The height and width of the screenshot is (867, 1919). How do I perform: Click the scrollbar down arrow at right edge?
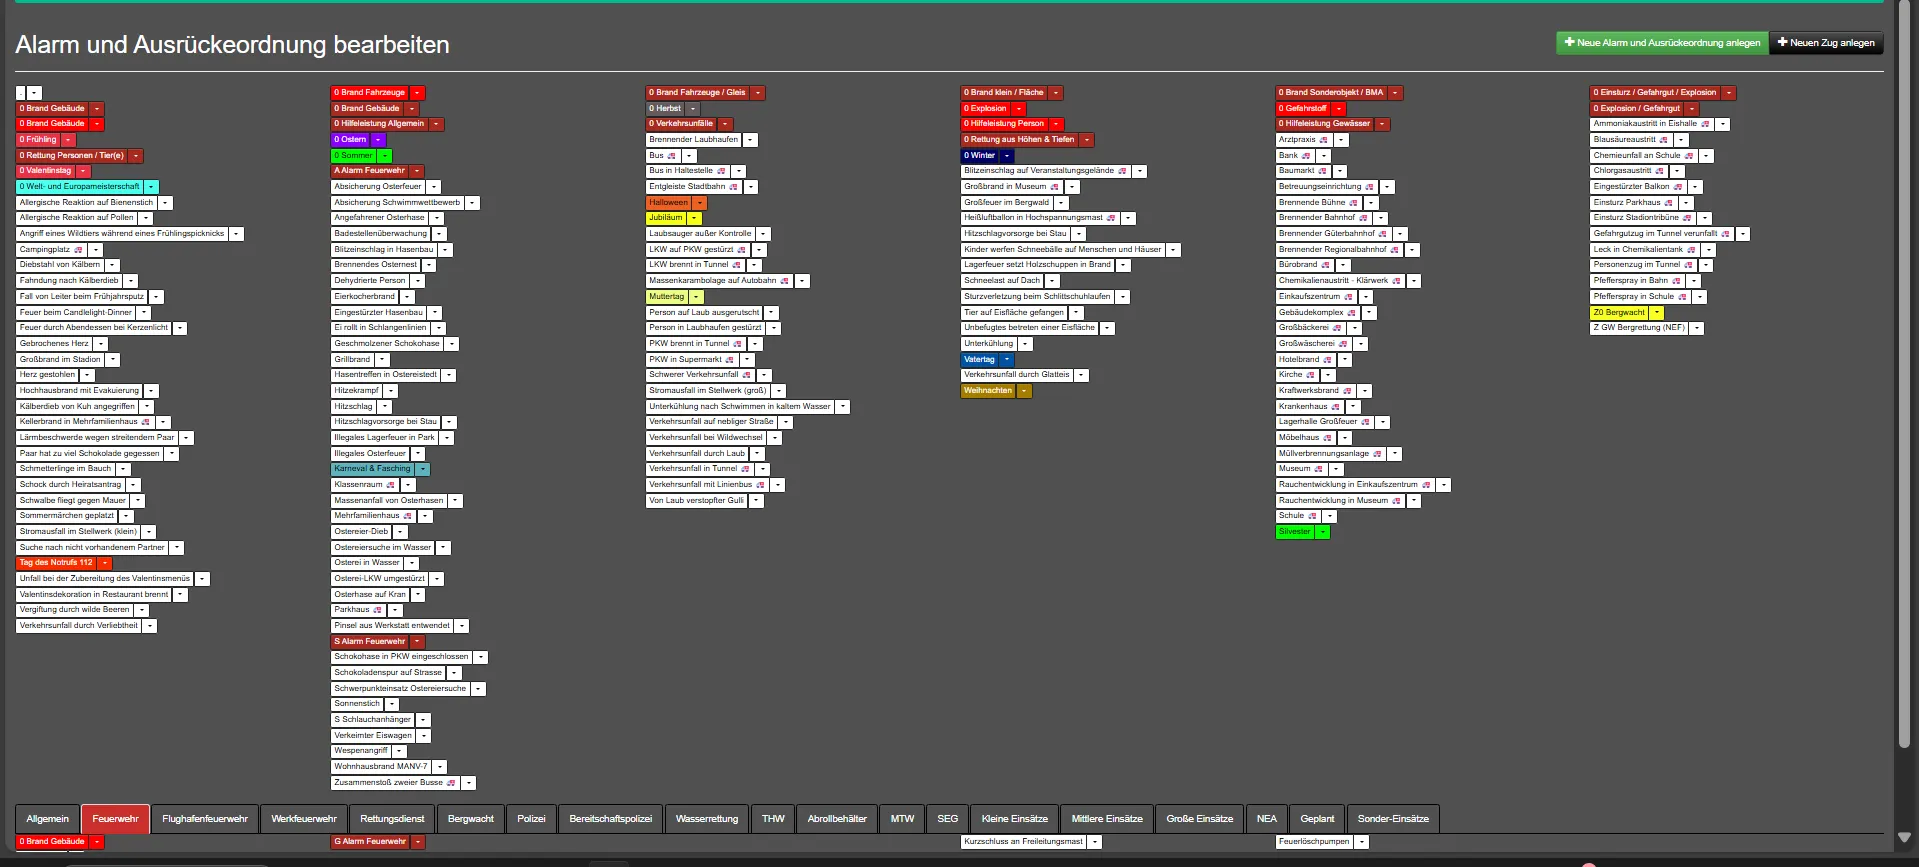1904,837
